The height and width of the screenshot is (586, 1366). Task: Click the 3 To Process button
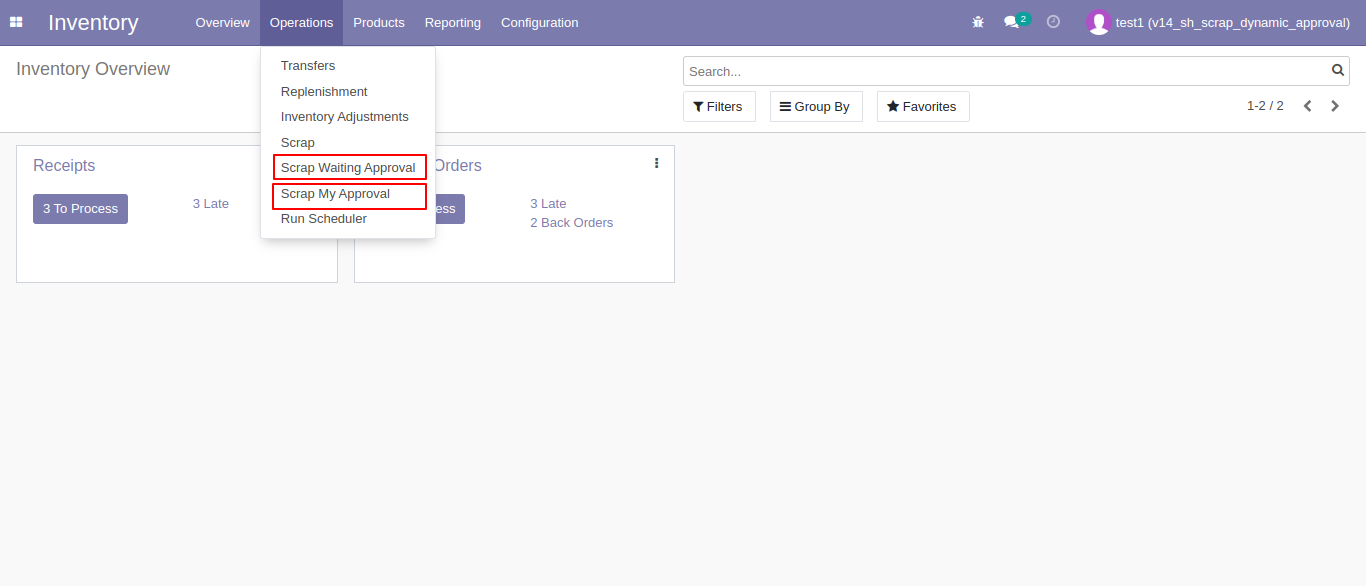[80, 209]
